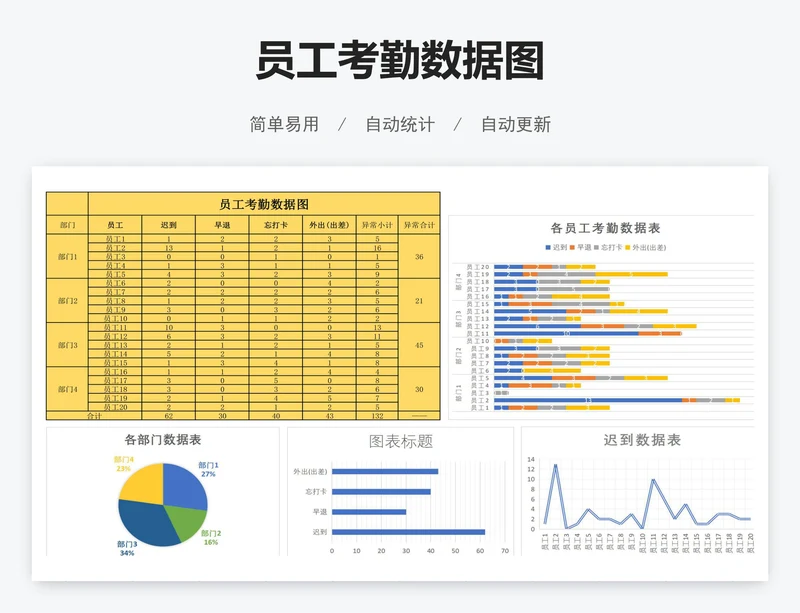Select the 部门 column header cell
800x613 pixels.
tap(67, 225)
